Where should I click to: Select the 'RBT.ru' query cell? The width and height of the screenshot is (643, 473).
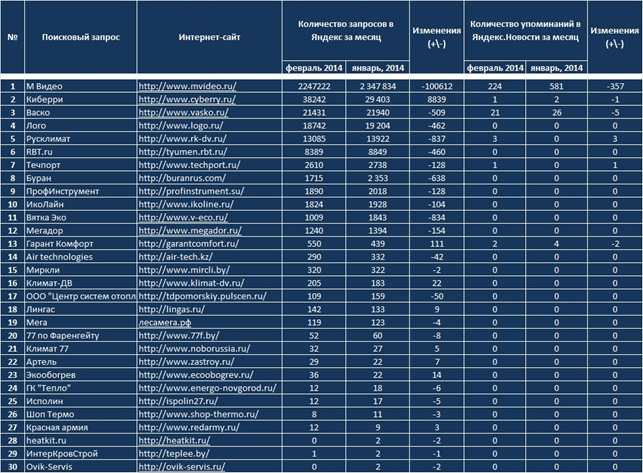80,152
